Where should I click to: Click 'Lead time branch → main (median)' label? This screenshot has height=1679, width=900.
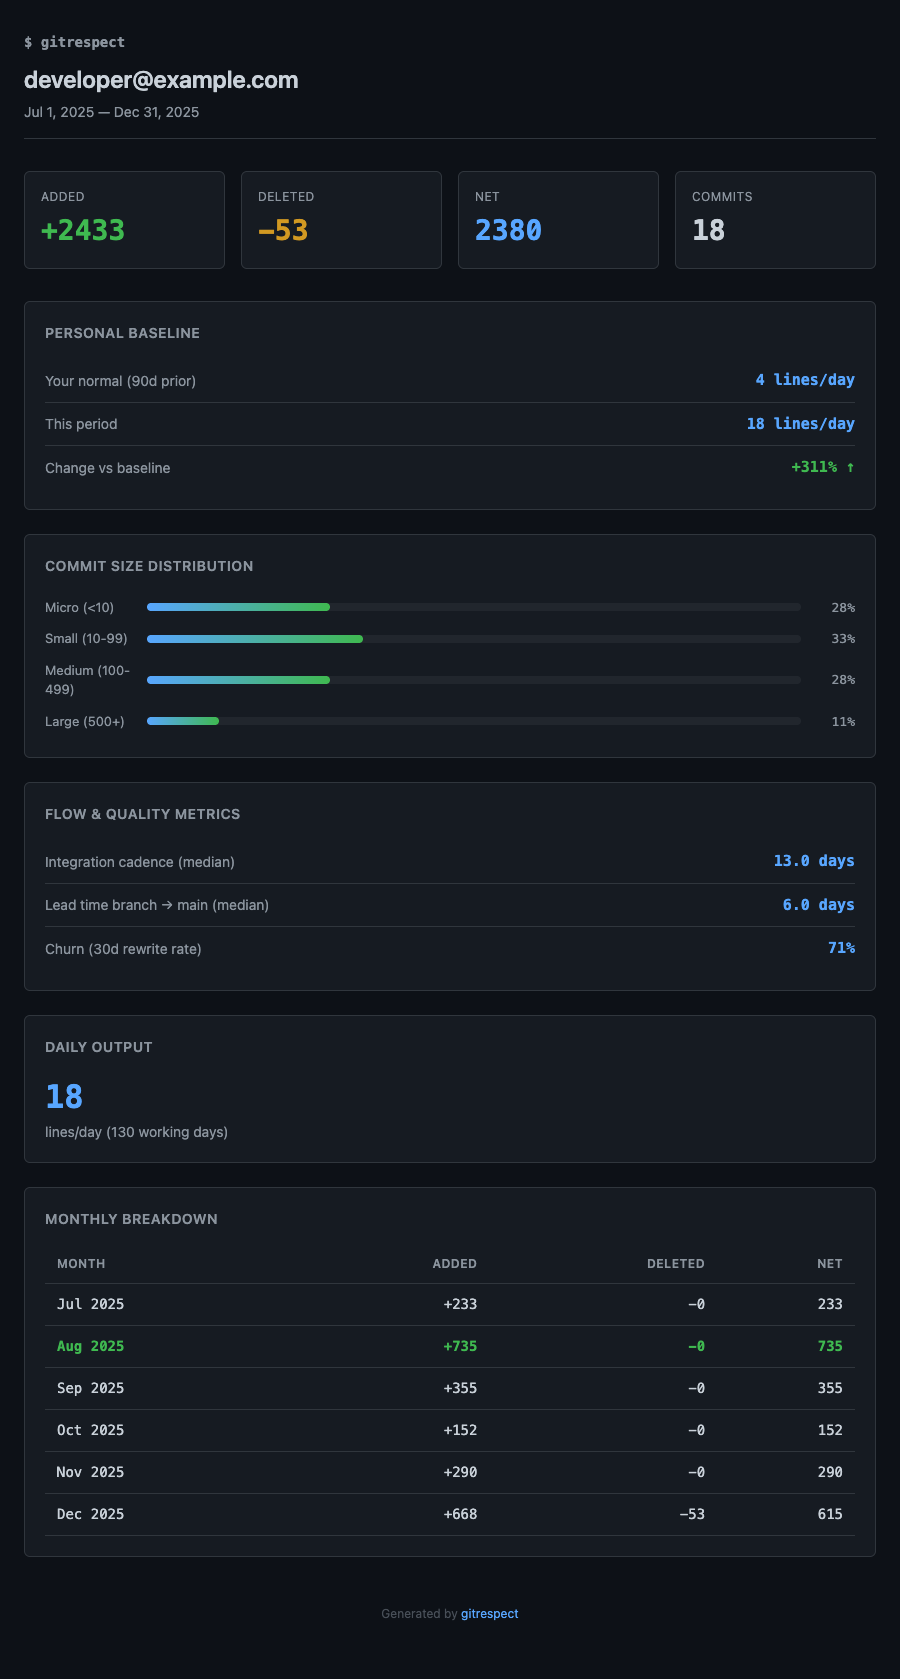(x=157, y=905)
